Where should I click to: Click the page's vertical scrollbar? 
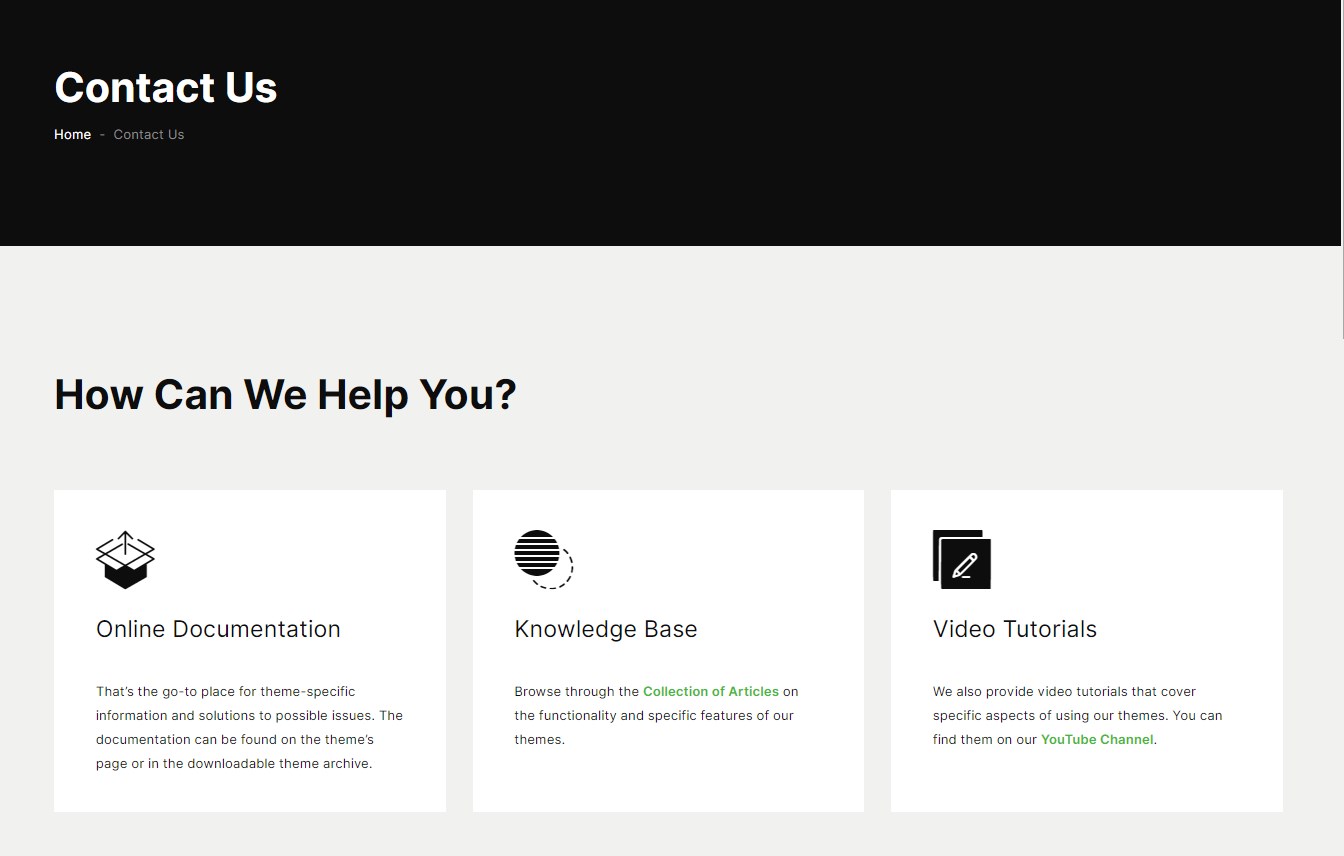[1341, 170]
